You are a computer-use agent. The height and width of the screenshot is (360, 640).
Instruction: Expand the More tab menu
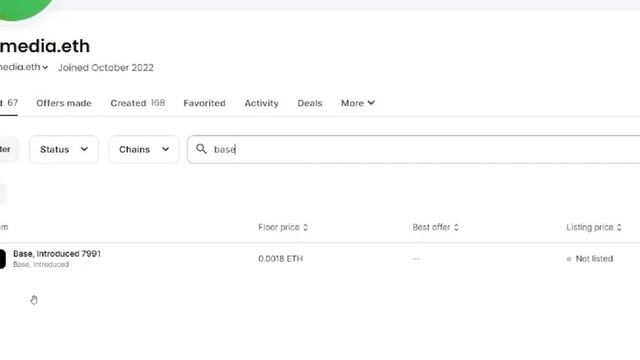click(x=358, y=103)
